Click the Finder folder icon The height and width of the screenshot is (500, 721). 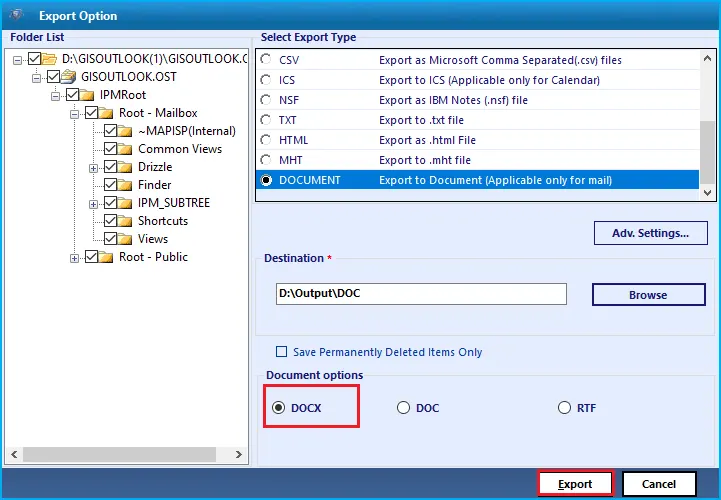125,185
